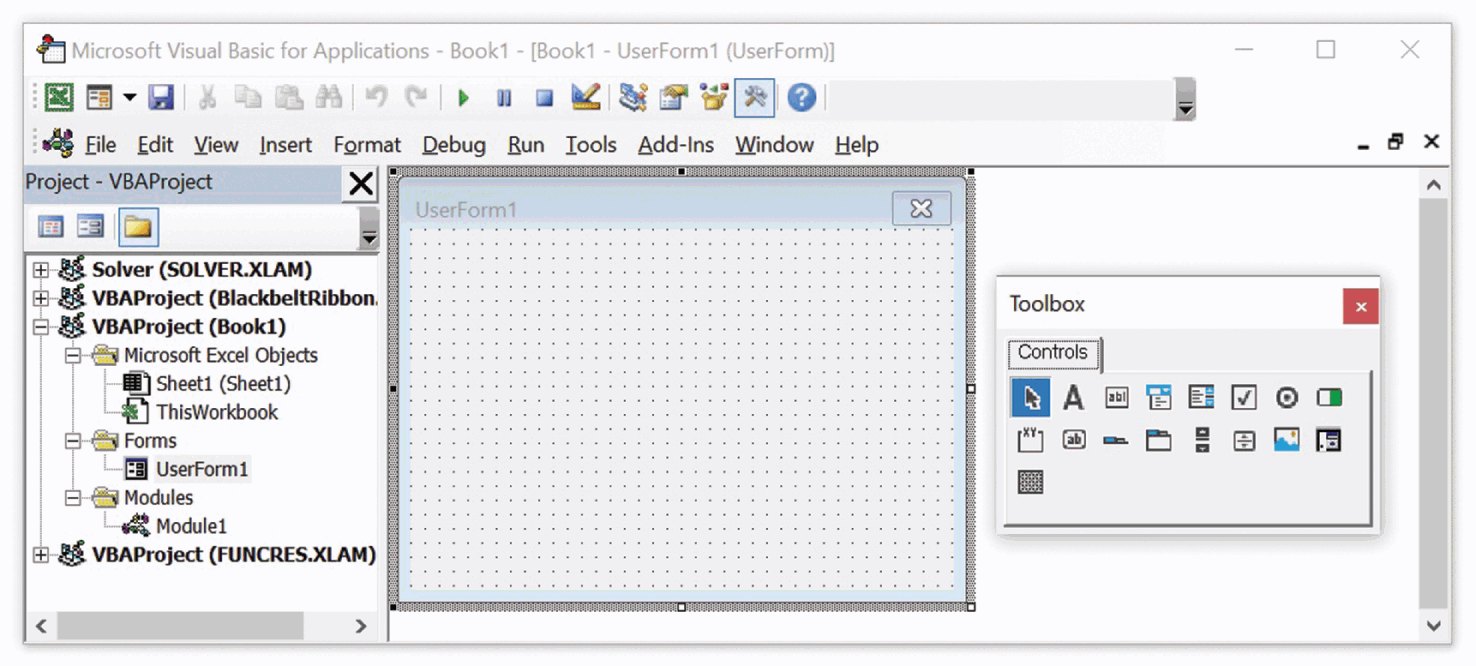This screenshot has height=666, width=1476.
Task: Click the Project pane horizontal scrollbar
Action: pos(180,626)
